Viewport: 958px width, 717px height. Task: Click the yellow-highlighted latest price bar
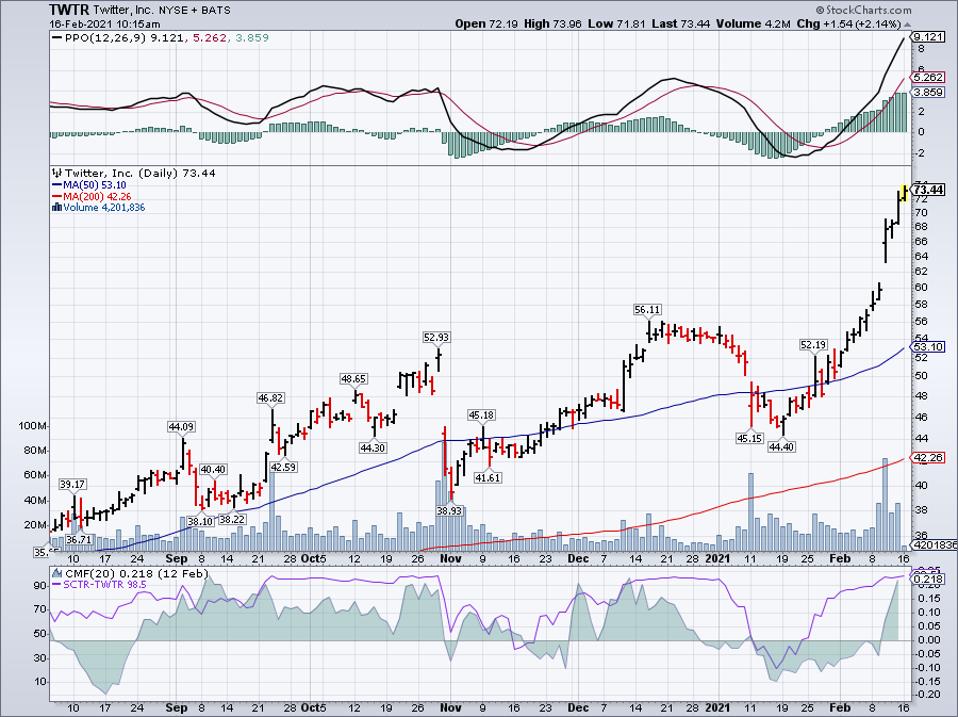click(904, 193)
